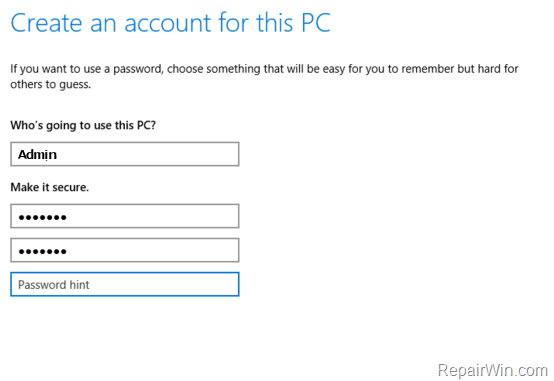Click the 'Create an account for this PC' heading

[x=170, y=23]
